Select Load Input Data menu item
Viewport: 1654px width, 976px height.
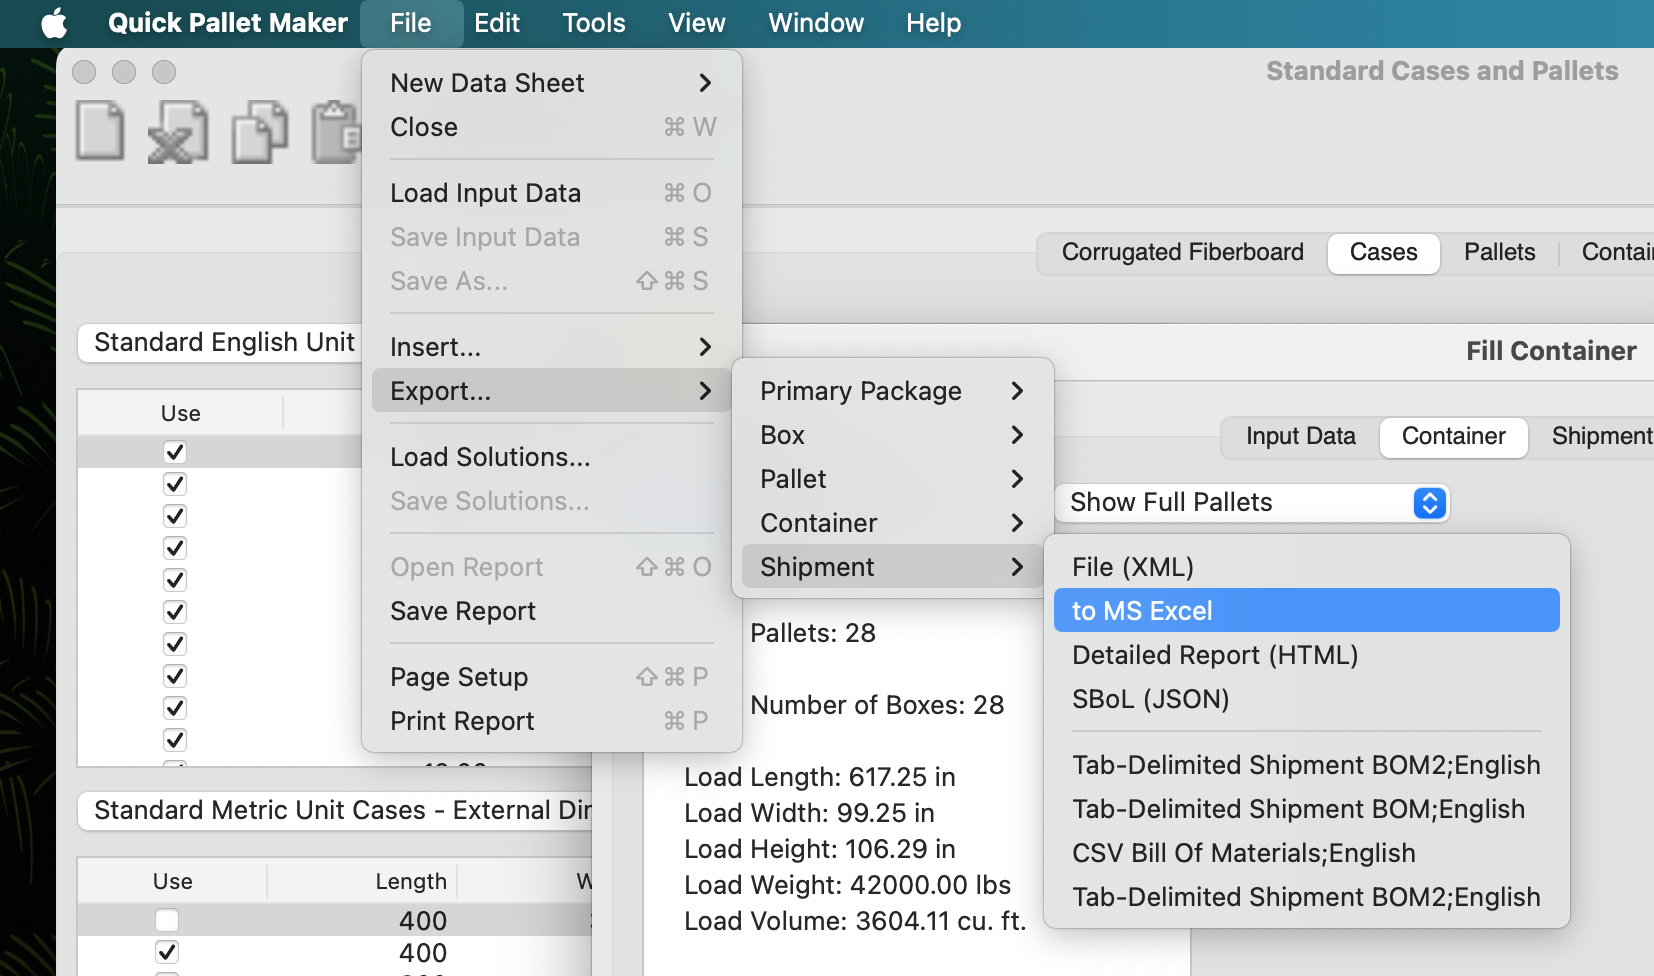tap(552, 193)
